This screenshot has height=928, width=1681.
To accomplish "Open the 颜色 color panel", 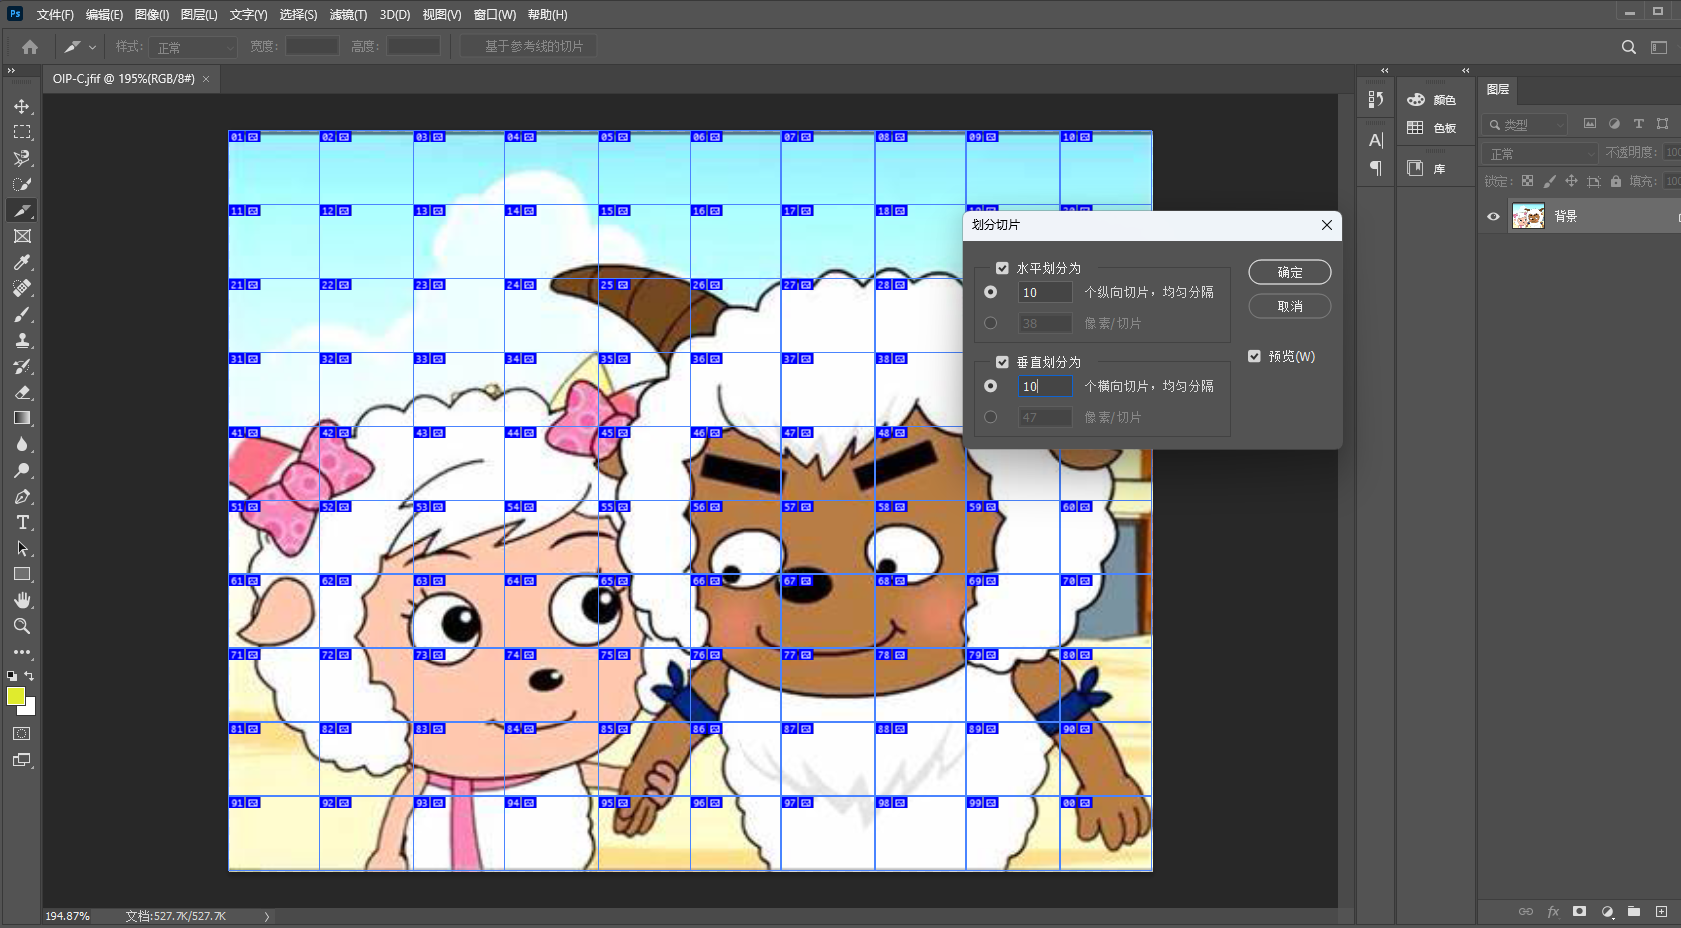I will coord(1431,99).
